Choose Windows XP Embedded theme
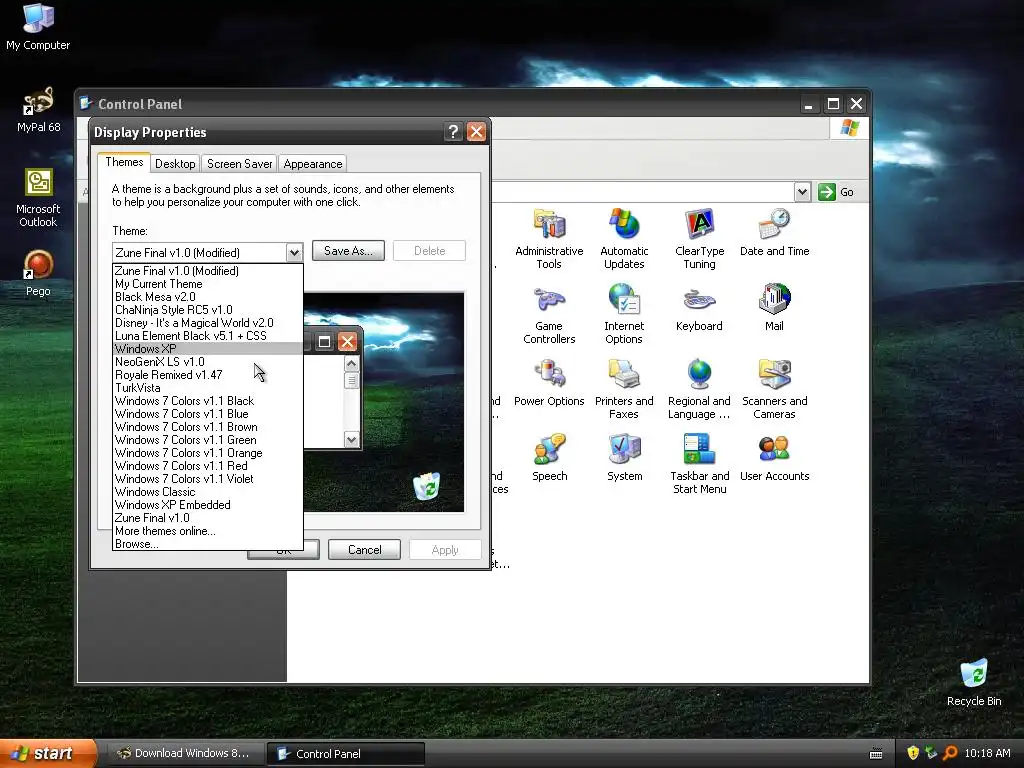The height and width of the screenshot is (768, 1024). pos(208,505)
